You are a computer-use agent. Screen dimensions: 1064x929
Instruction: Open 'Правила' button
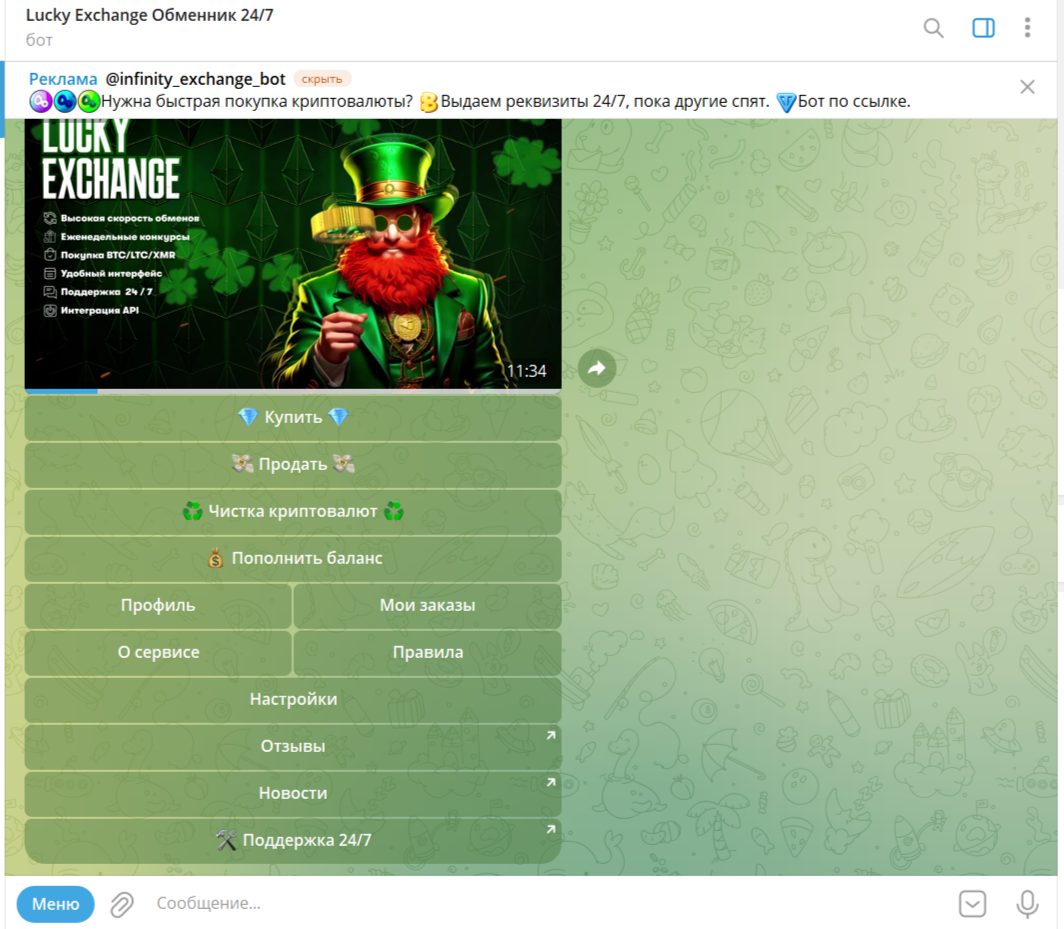428,652
